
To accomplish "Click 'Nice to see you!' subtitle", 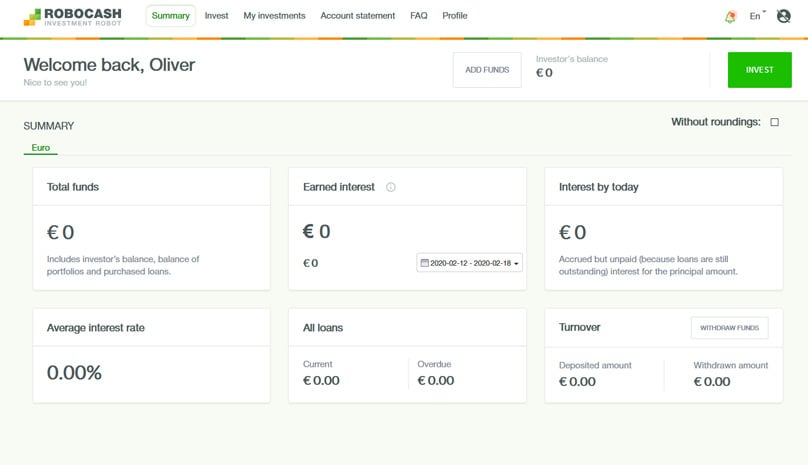I will [55, 82].
